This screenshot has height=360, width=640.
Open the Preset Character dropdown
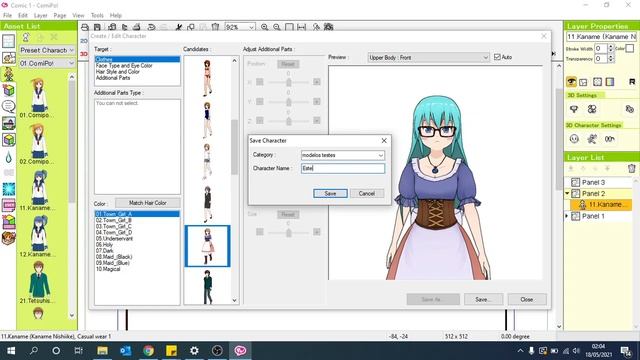[47, 50]
